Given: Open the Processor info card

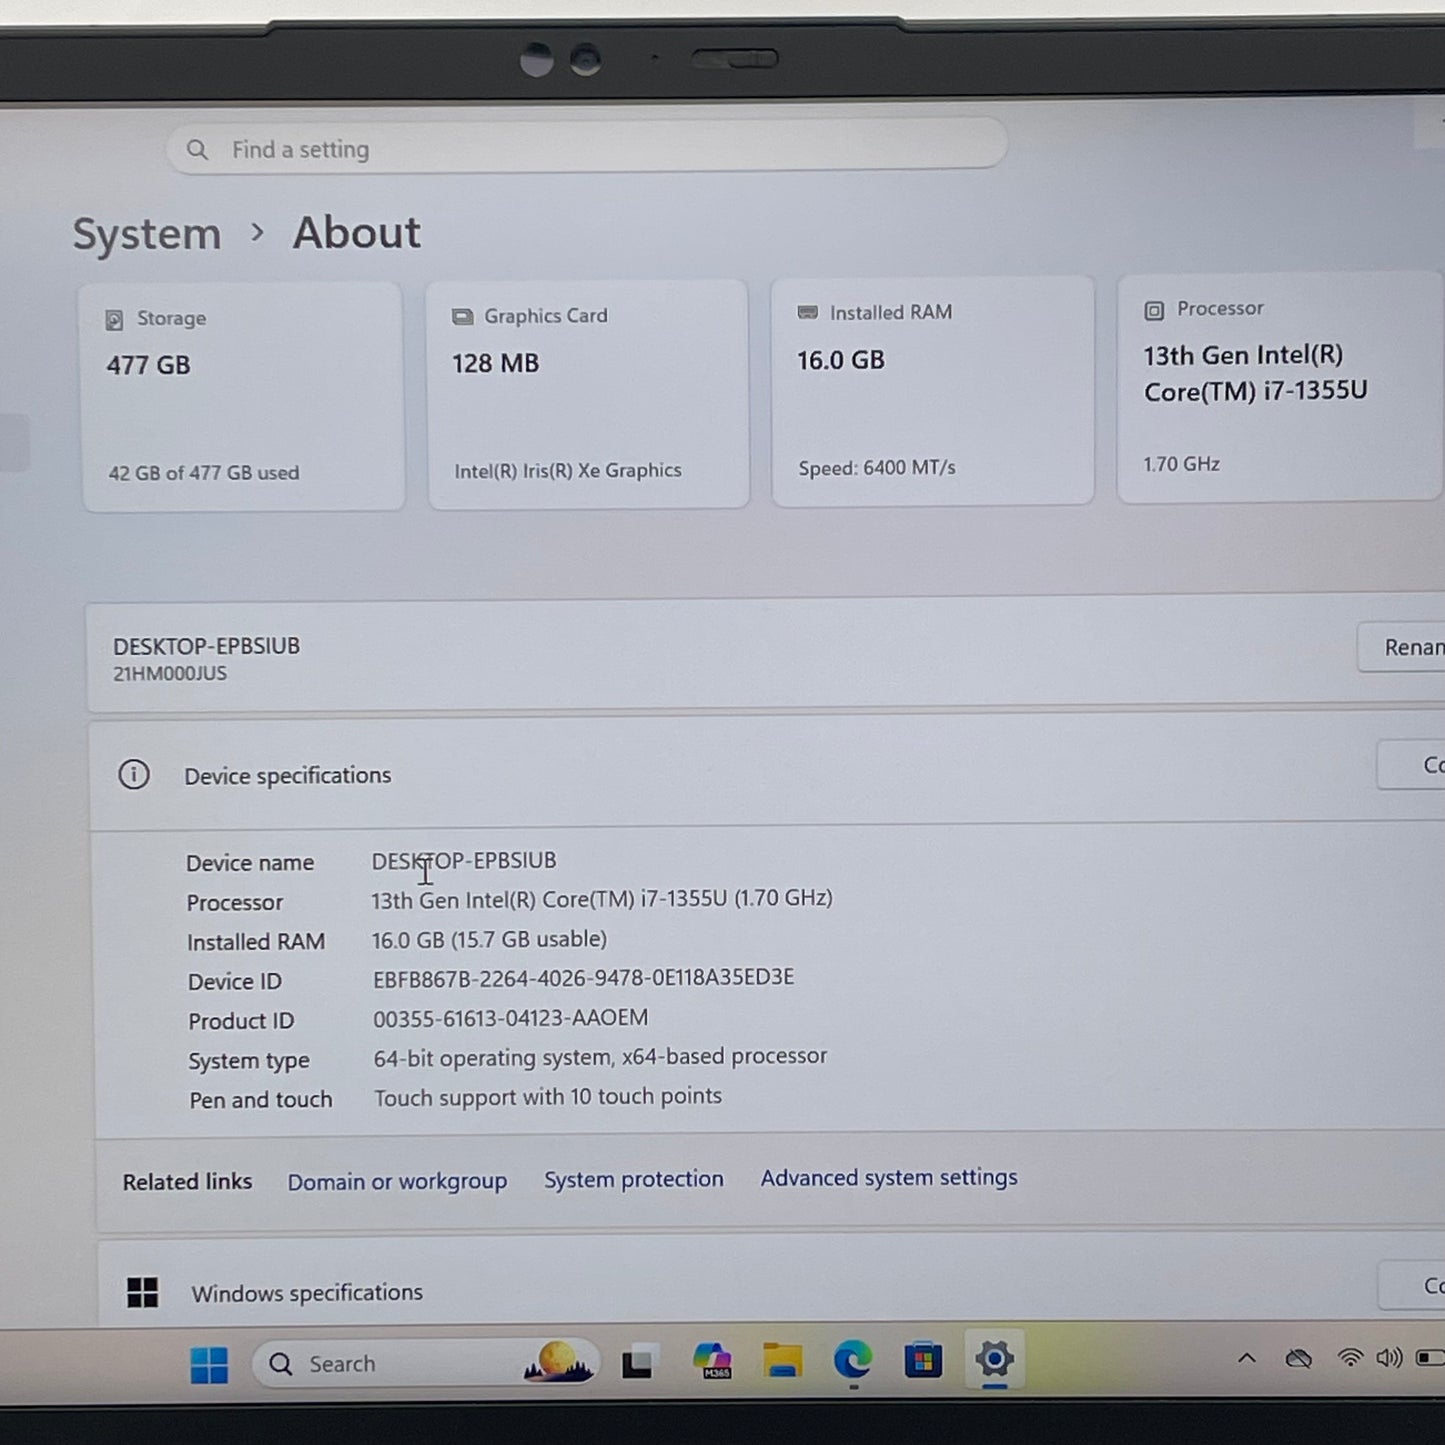Looking at the screenshot, I should click(1280, 387).
